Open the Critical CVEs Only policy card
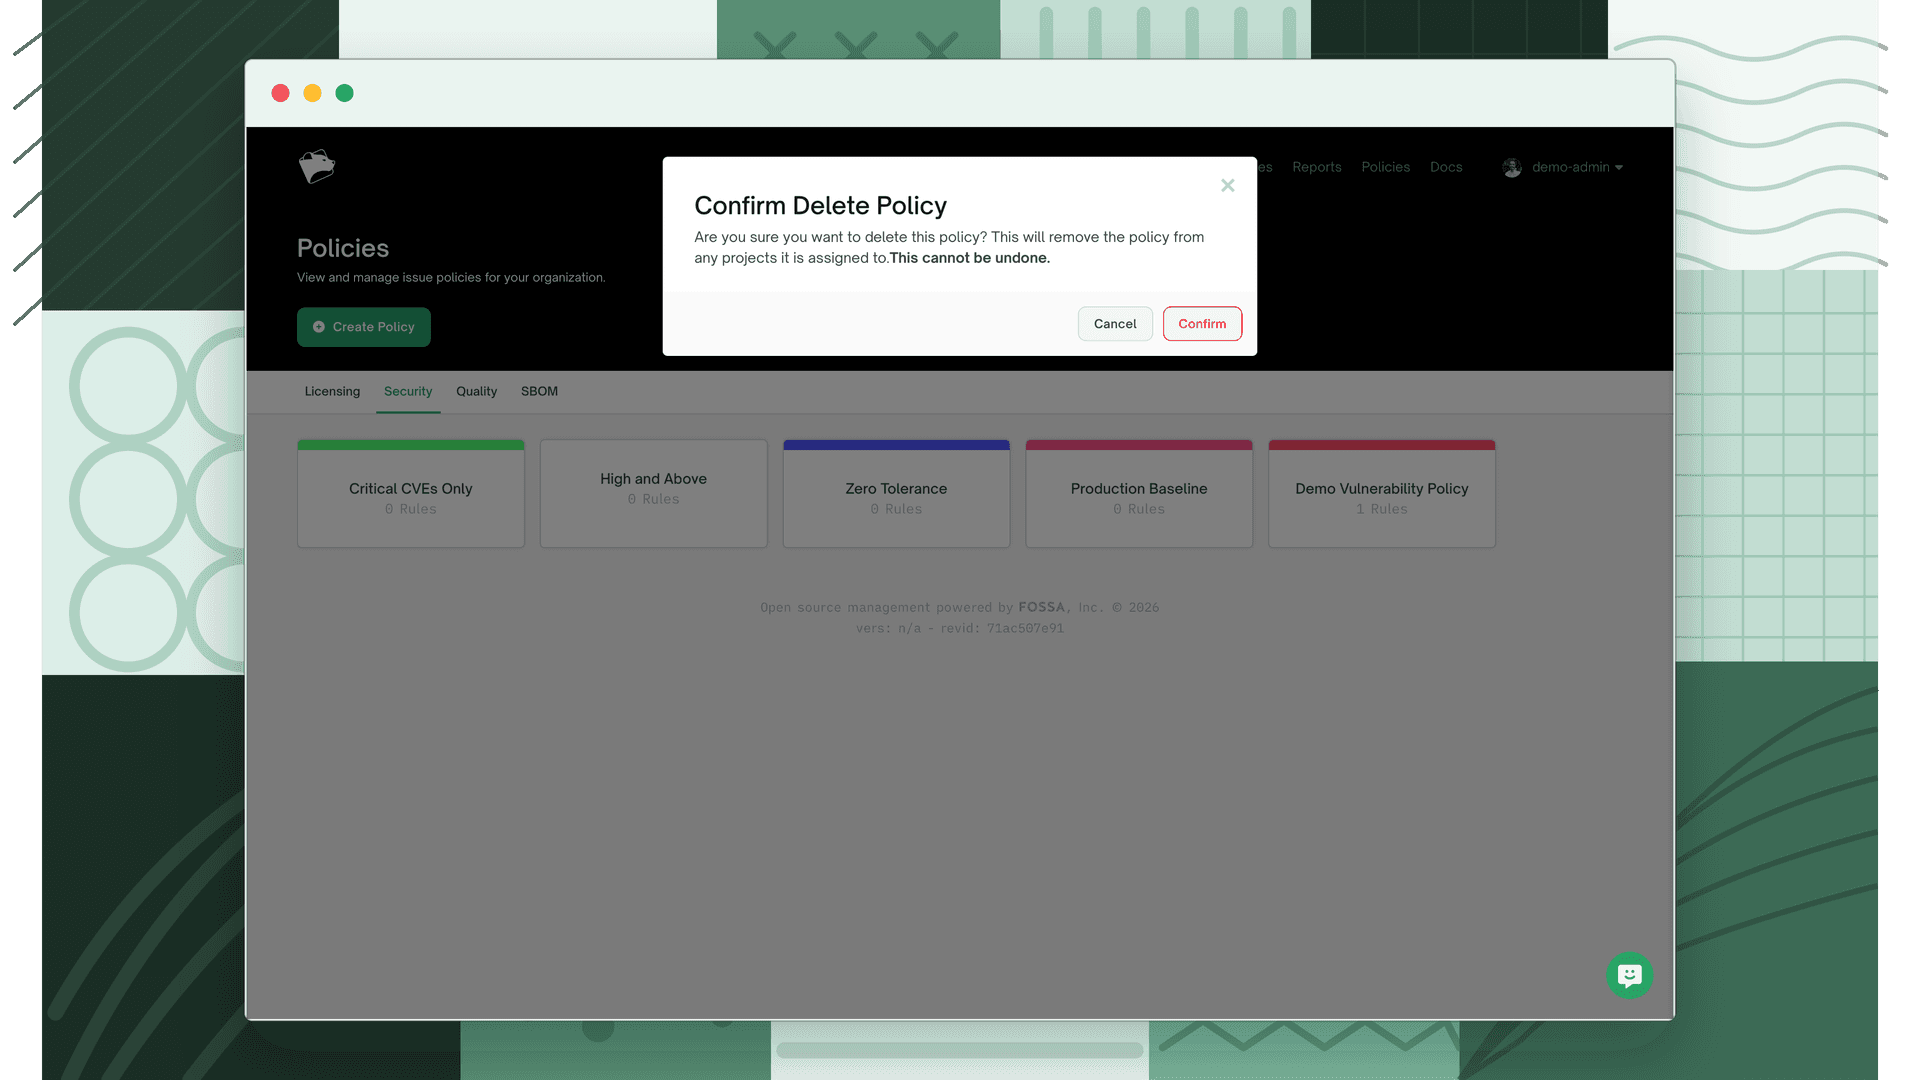The width and height of the screenshot is (1920, 1080). tap(411, 494)
